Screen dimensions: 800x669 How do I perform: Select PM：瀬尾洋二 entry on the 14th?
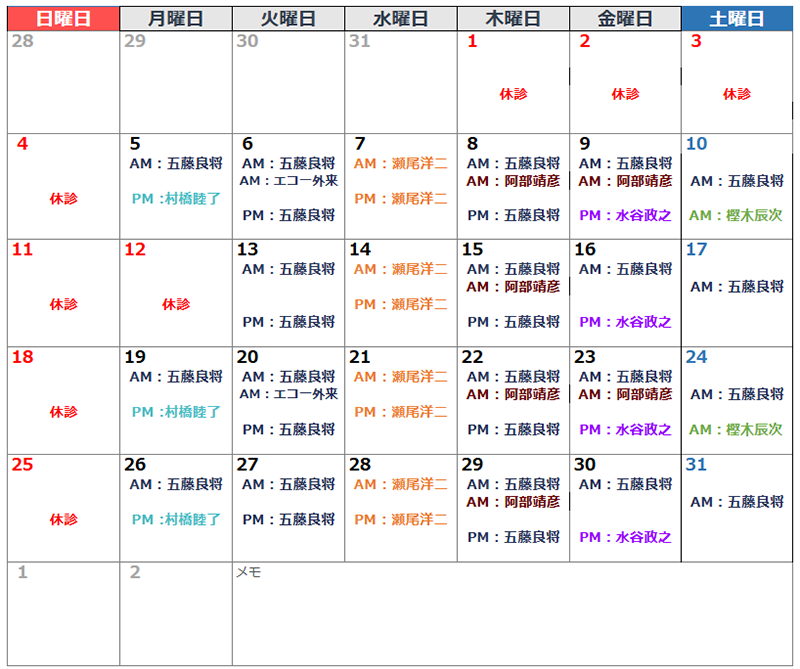pyautogui.click(x=400, y=304)
